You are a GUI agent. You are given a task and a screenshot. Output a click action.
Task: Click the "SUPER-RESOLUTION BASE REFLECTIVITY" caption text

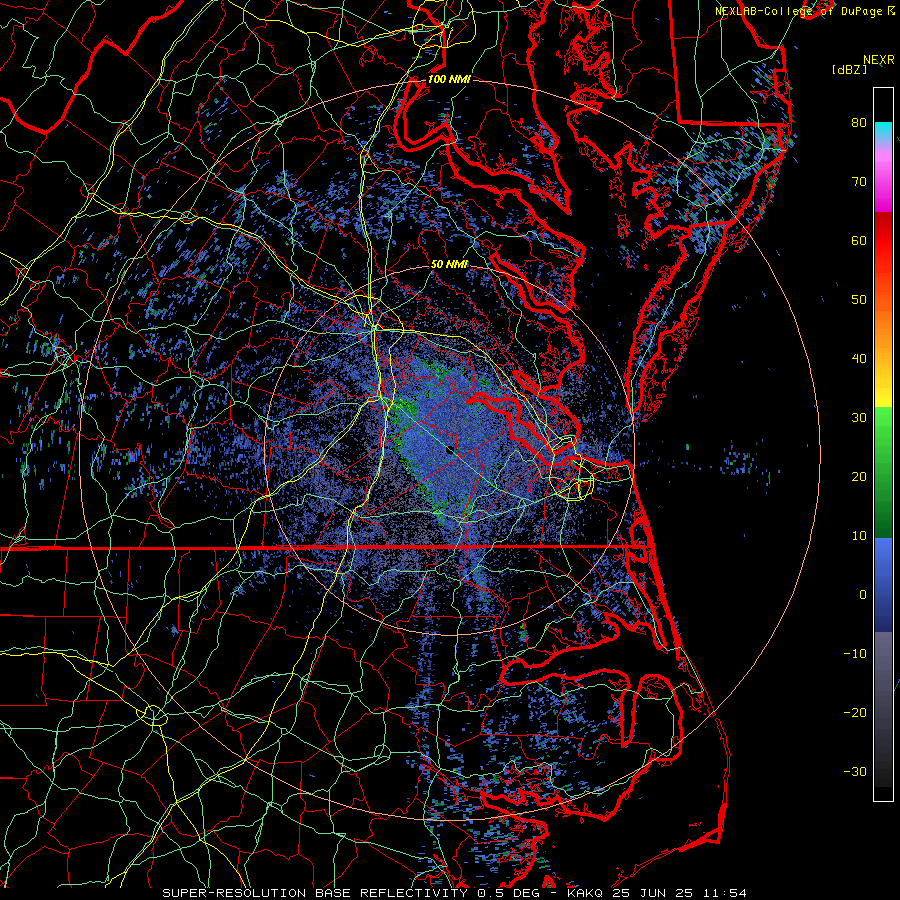coord(315,893)
